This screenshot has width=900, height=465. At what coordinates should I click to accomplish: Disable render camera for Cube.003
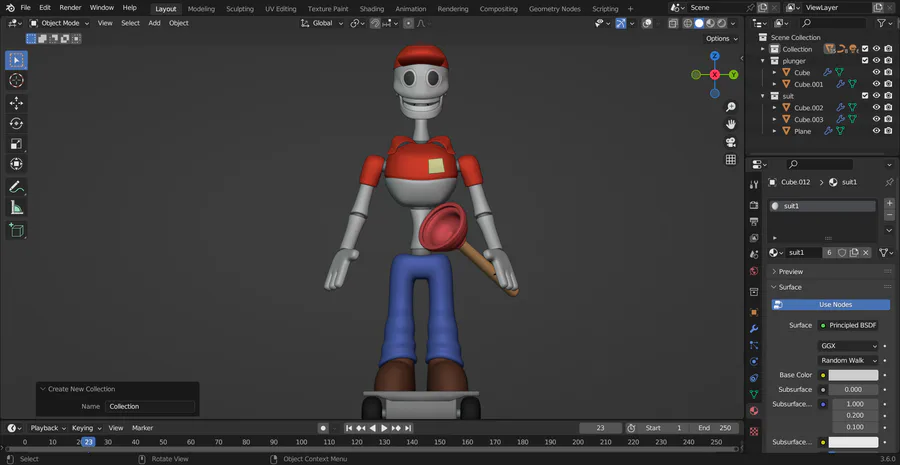tap(888, 119)
